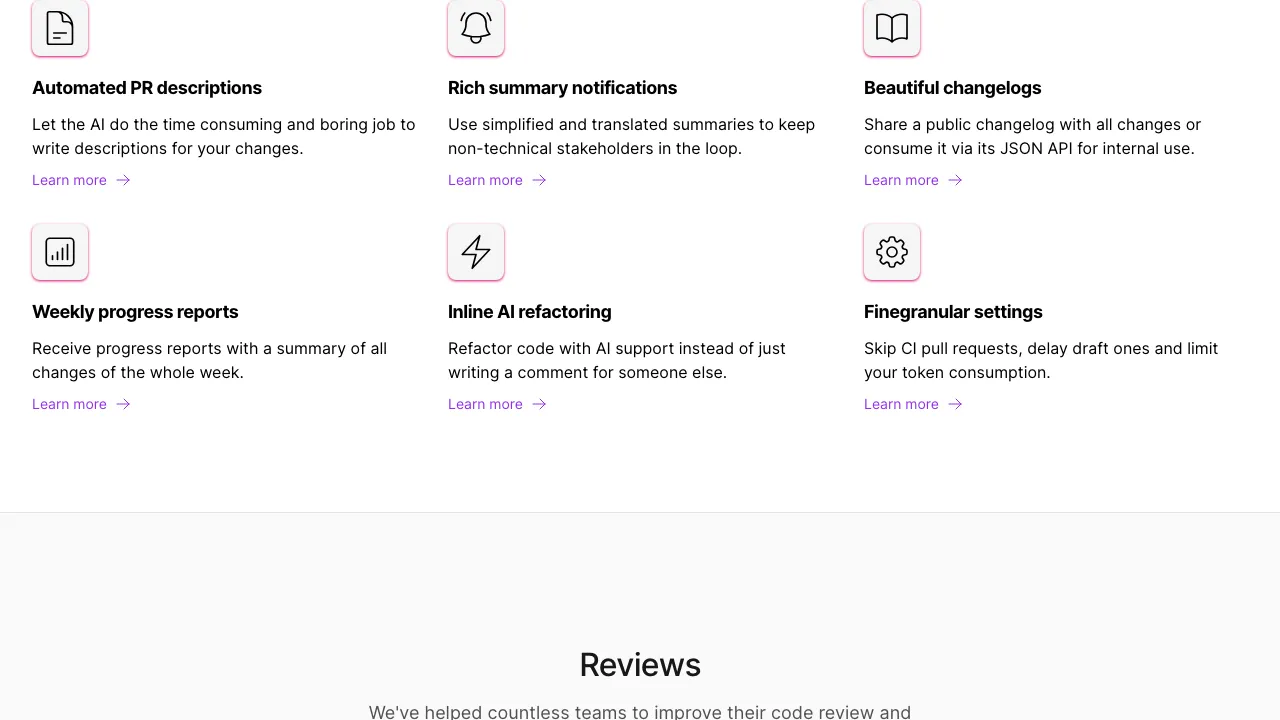Click the lightning bolt refactoring icon
Viewport: 1280px width, 720px height.
(476, 252)
